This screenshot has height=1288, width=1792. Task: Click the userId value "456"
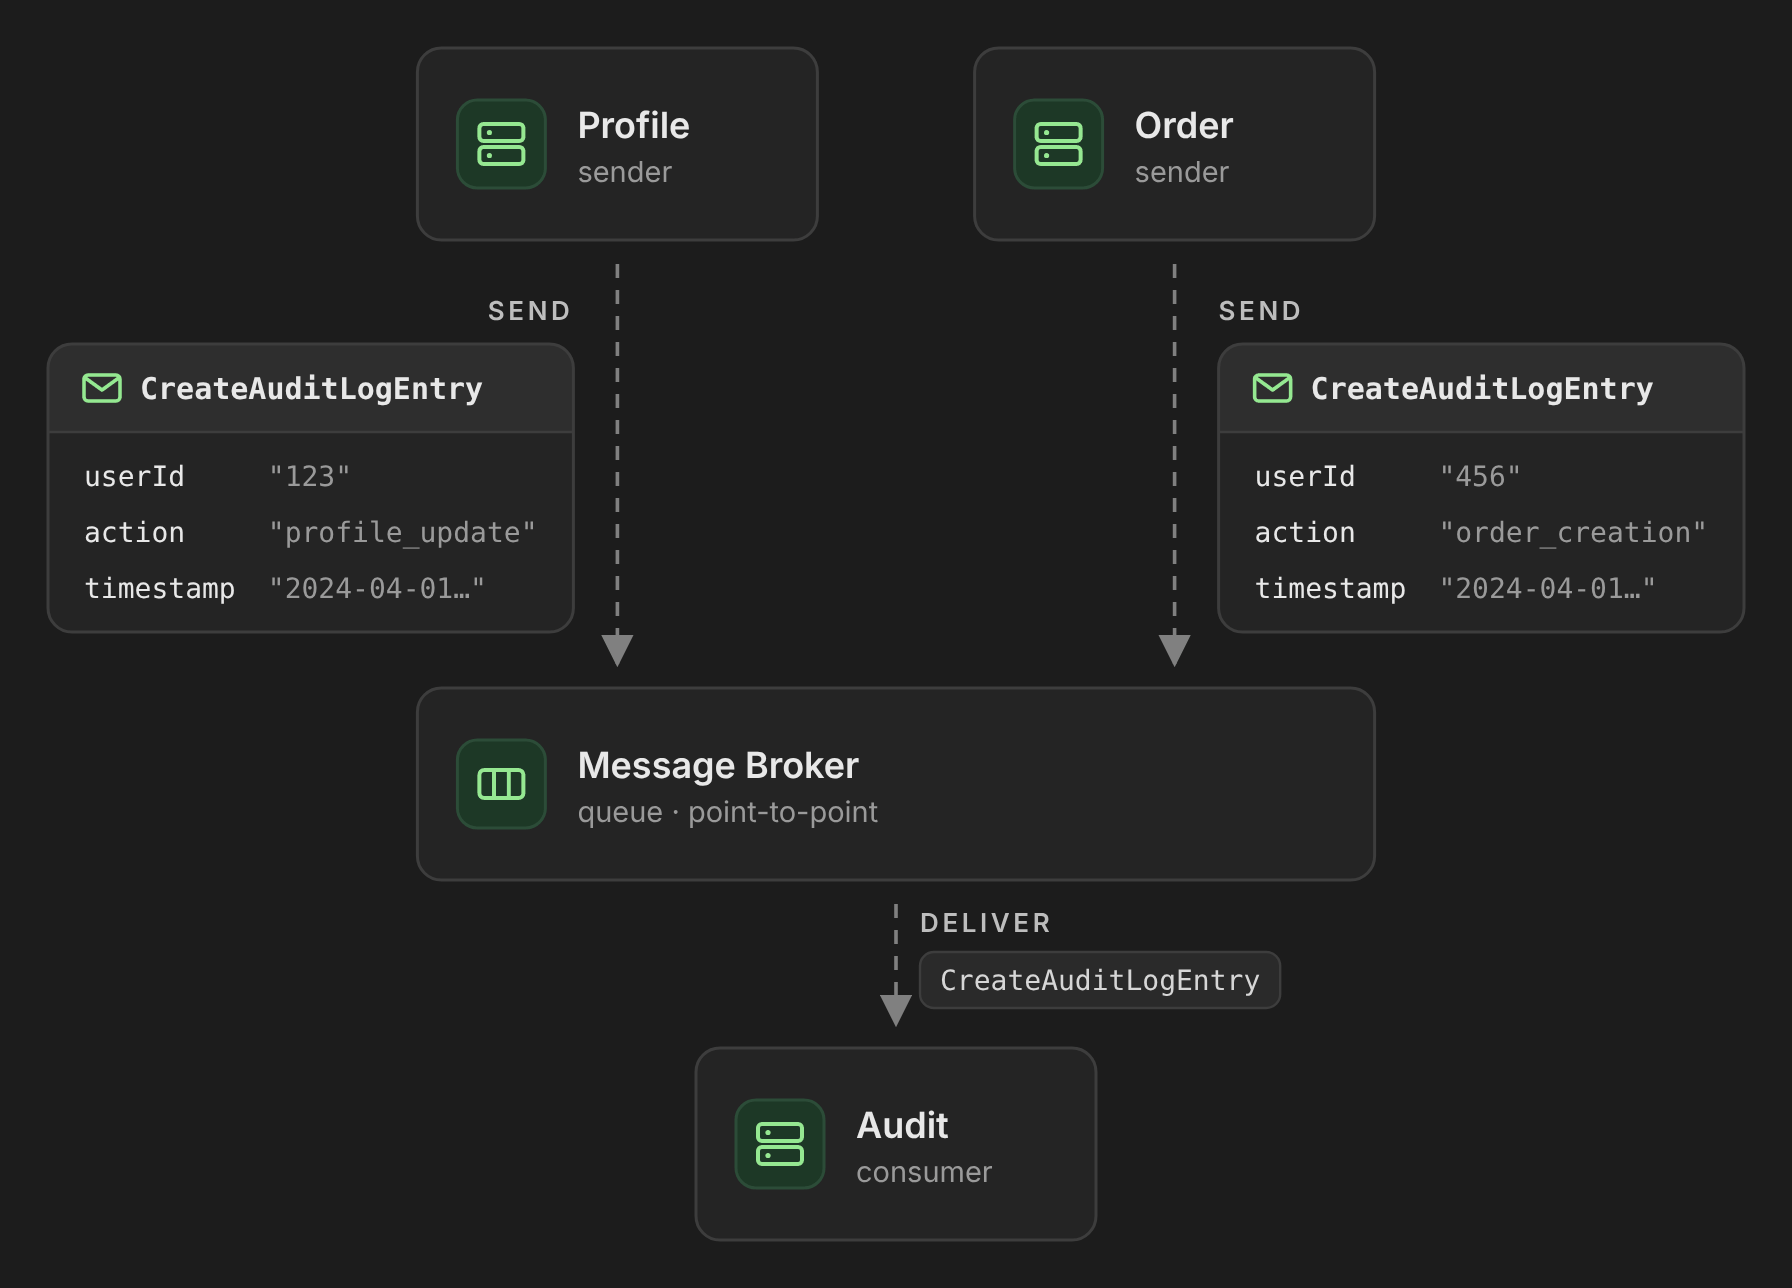click(1480, 477)
